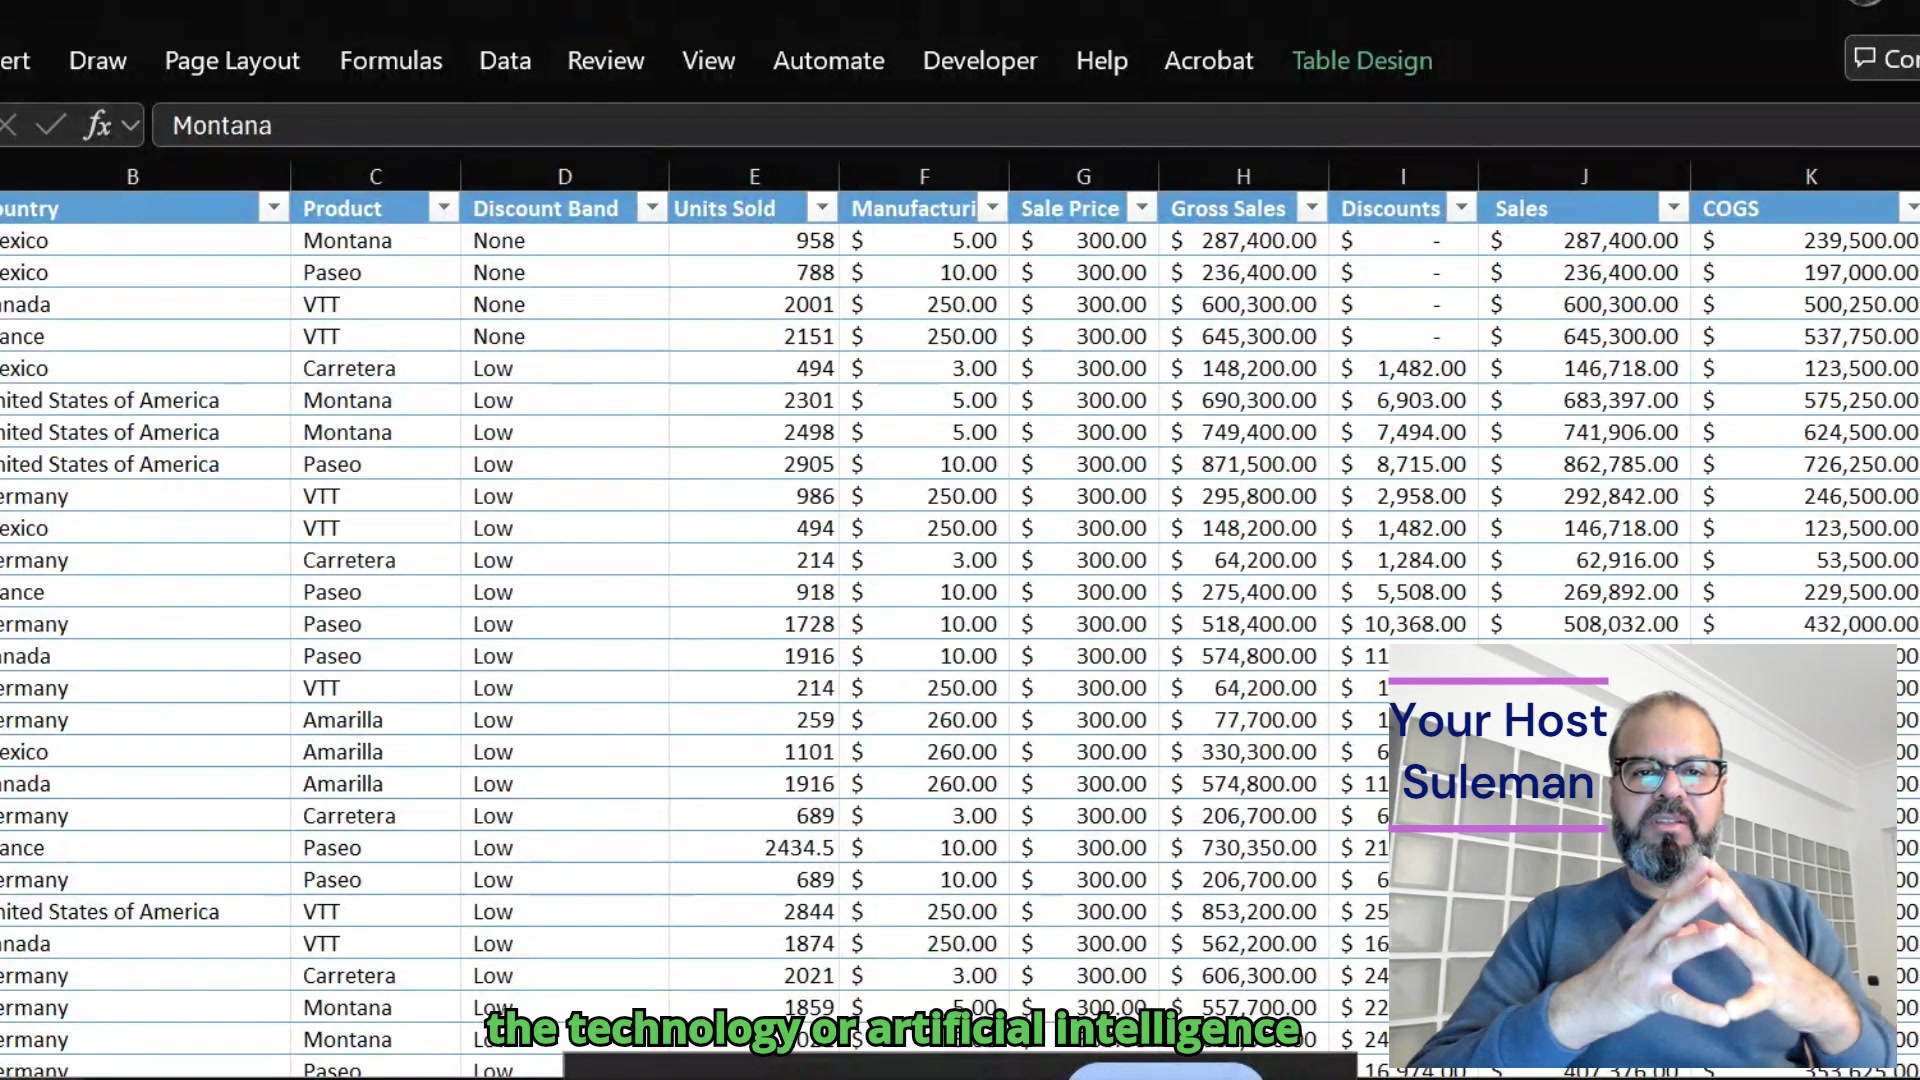Image resolution: width=1920 pixels, height=1080 pixels.
Task: Open the Help tab
Action: (x=1102, y=61)
